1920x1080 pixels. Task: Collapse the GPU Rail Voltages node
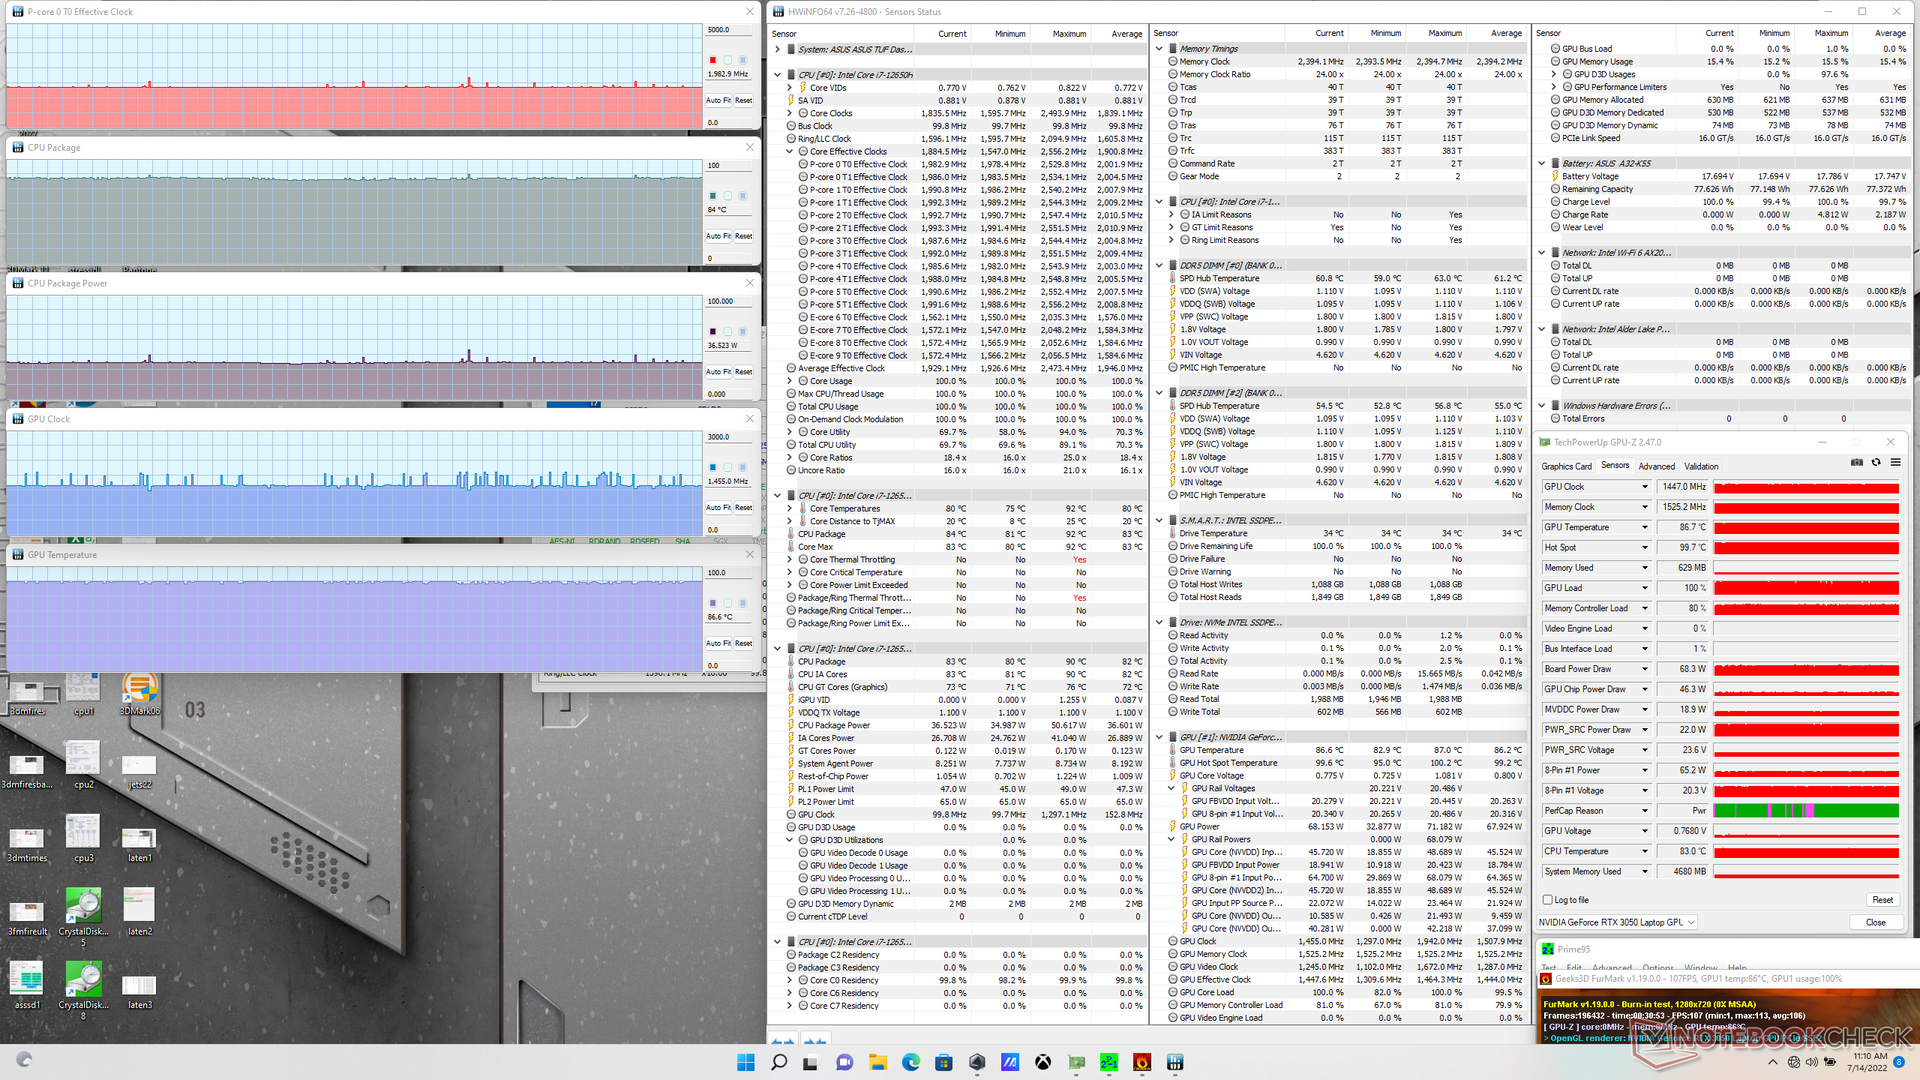click(1171, 789)
